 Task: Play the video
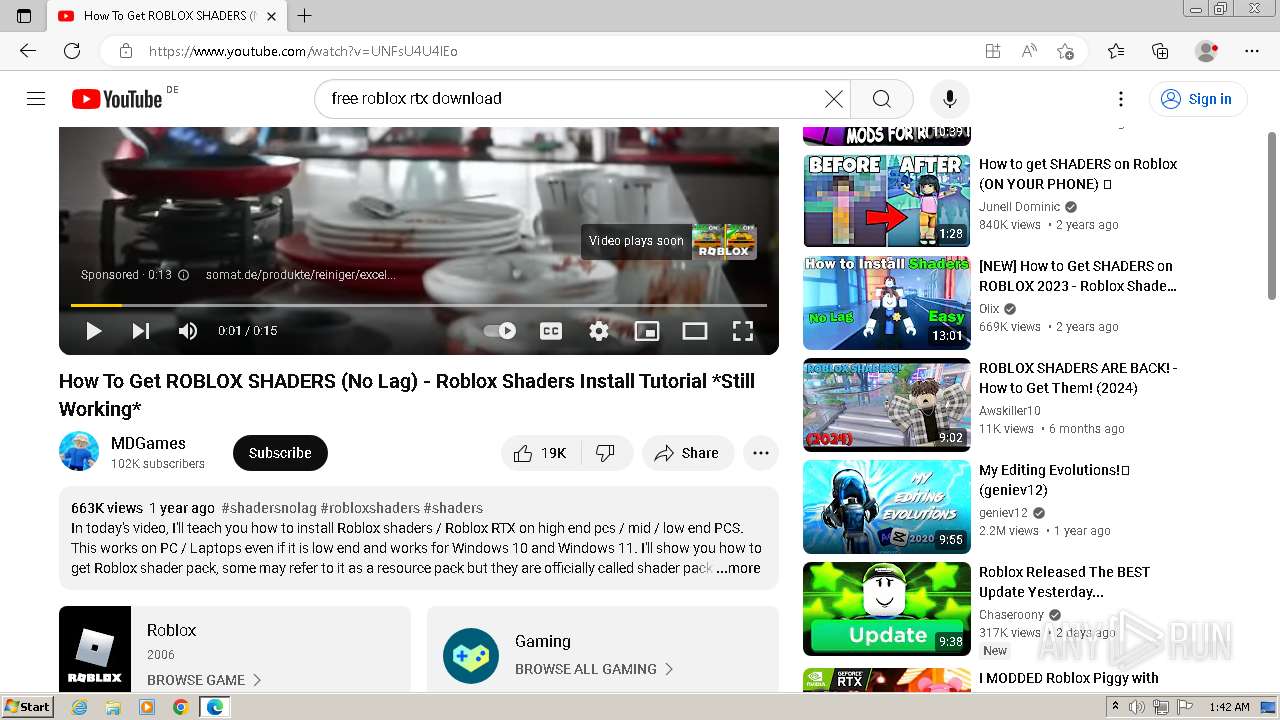click(93, 331)
